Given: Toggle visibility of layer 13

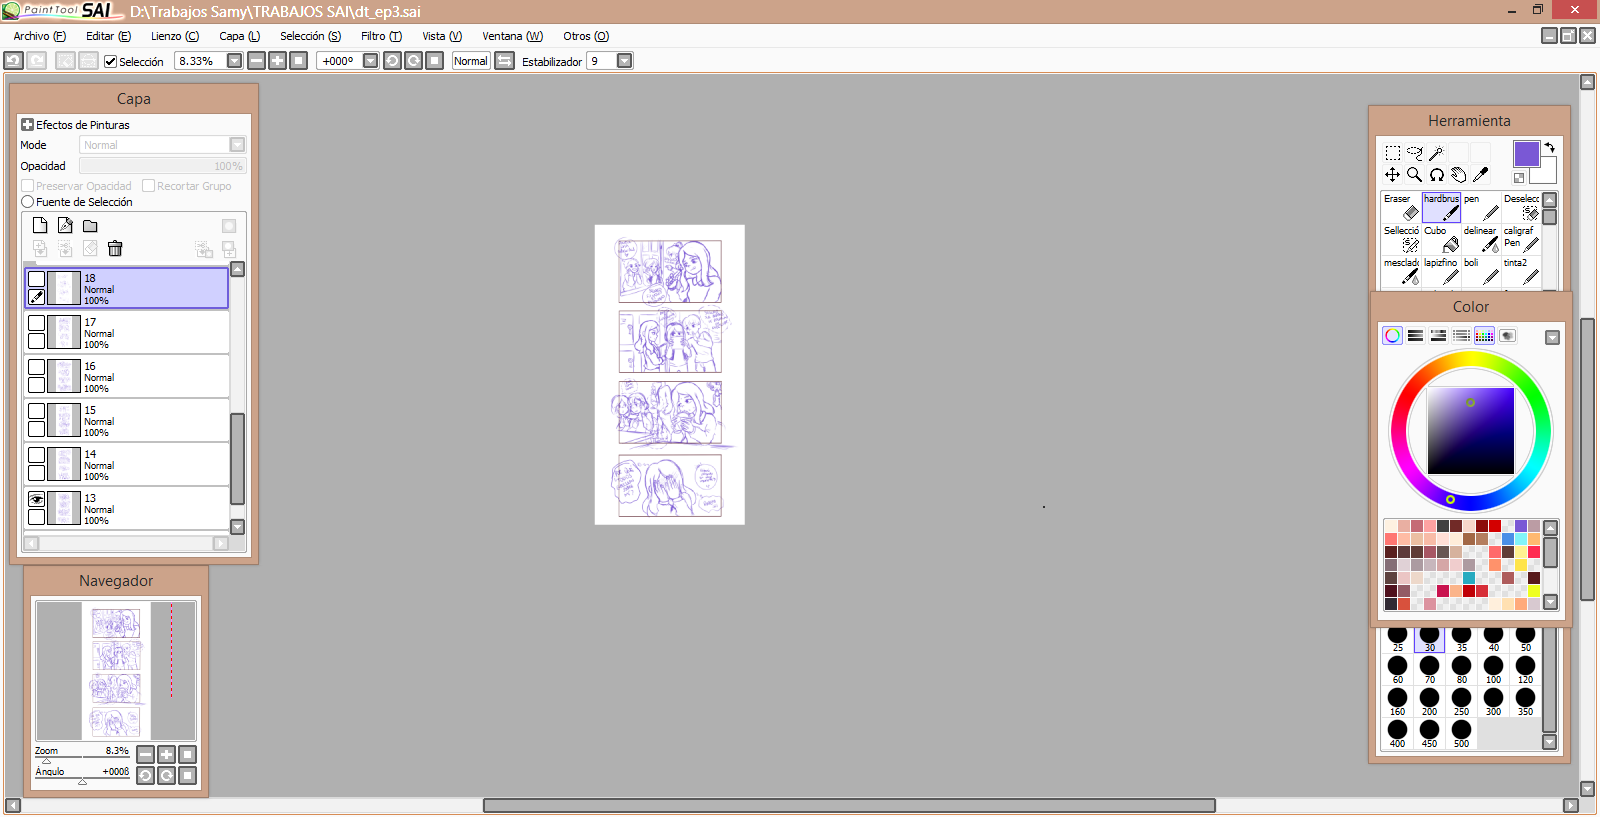Looking at the screenshot, I should (x=37, y=499).
